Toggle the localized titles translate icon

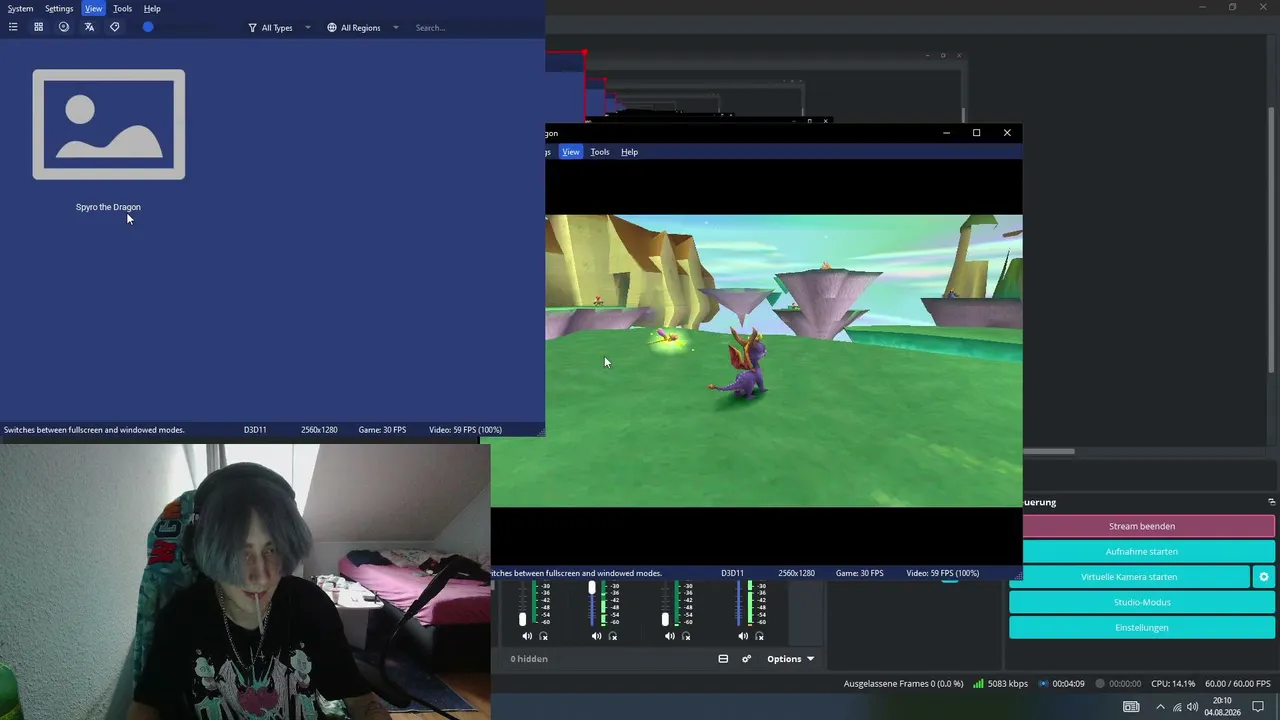(x=89, y=27)
